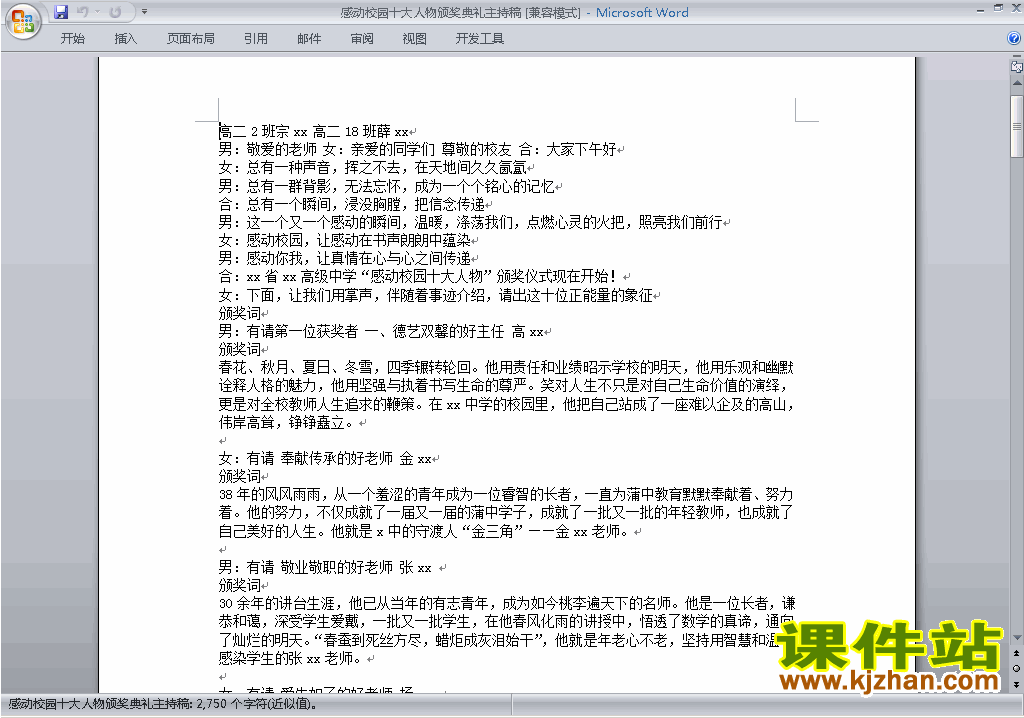1024x718 pixels.
Task: Click the vertical scrollbar up arrow
Action: coord(1017,83)
